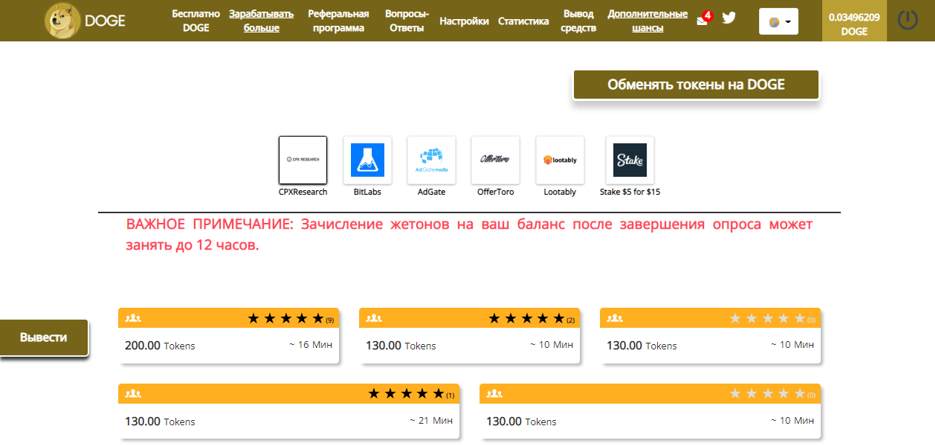Click Обменять токены на DOGE button
This screenshot has width=935, height=445.
pos(696,85)
